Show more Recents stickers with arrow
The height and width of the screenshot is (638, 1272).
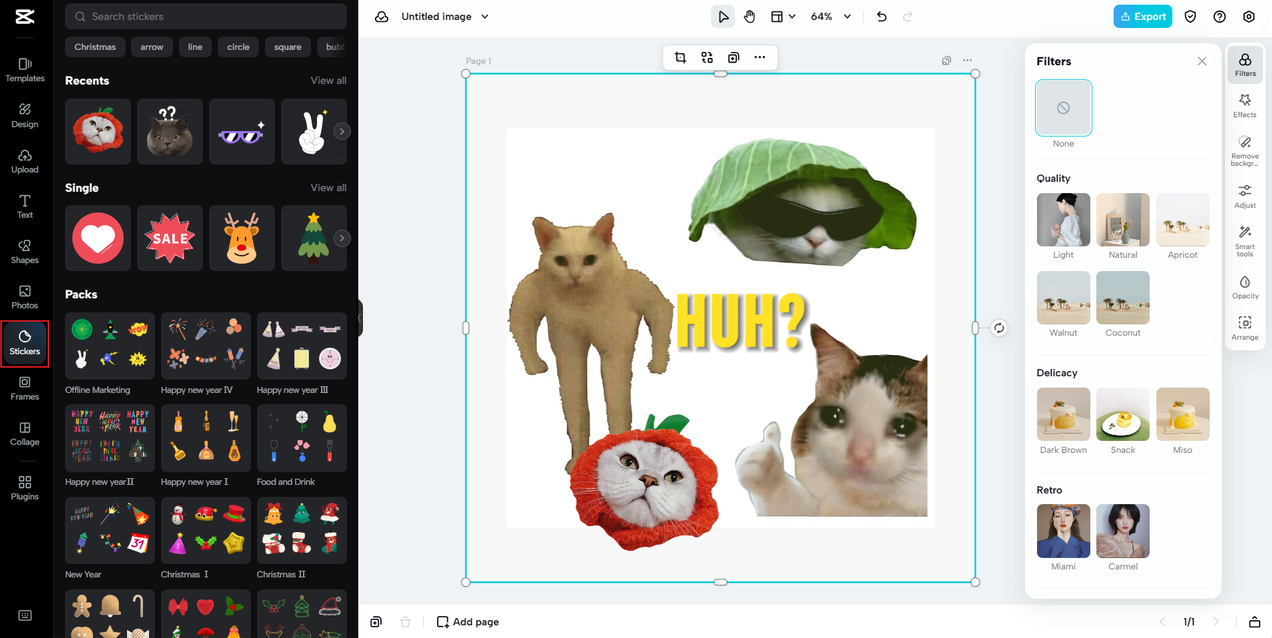pyautogui.click(x=342, y=131)
